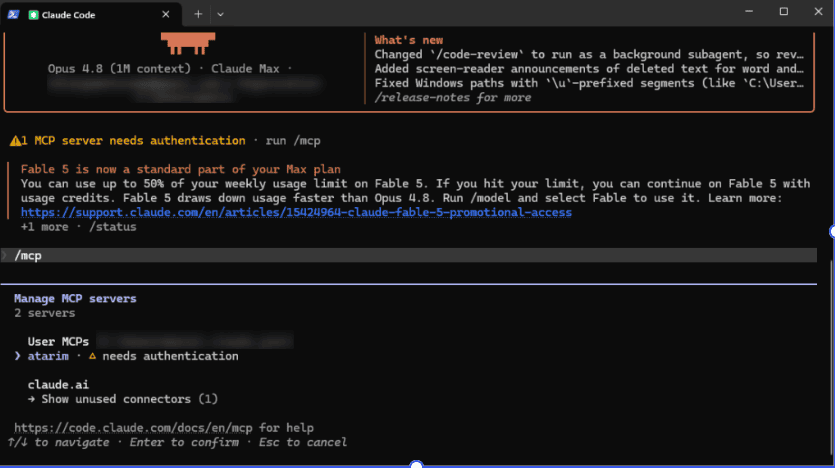Click the Claude Code tab's green icon
The width and height of the screenshot is (835, 468).
coord(33,15)
